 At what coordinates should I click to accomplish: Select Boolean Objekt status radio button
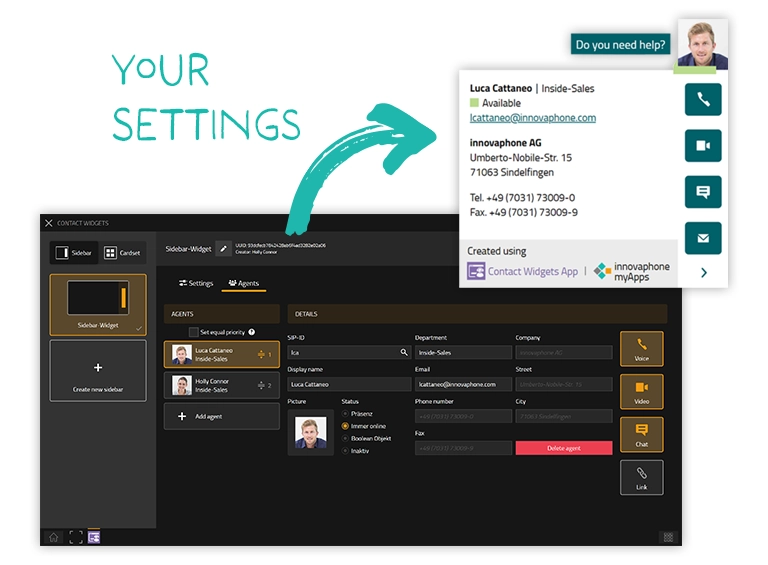pyautogui.click(x=345, y=438)
